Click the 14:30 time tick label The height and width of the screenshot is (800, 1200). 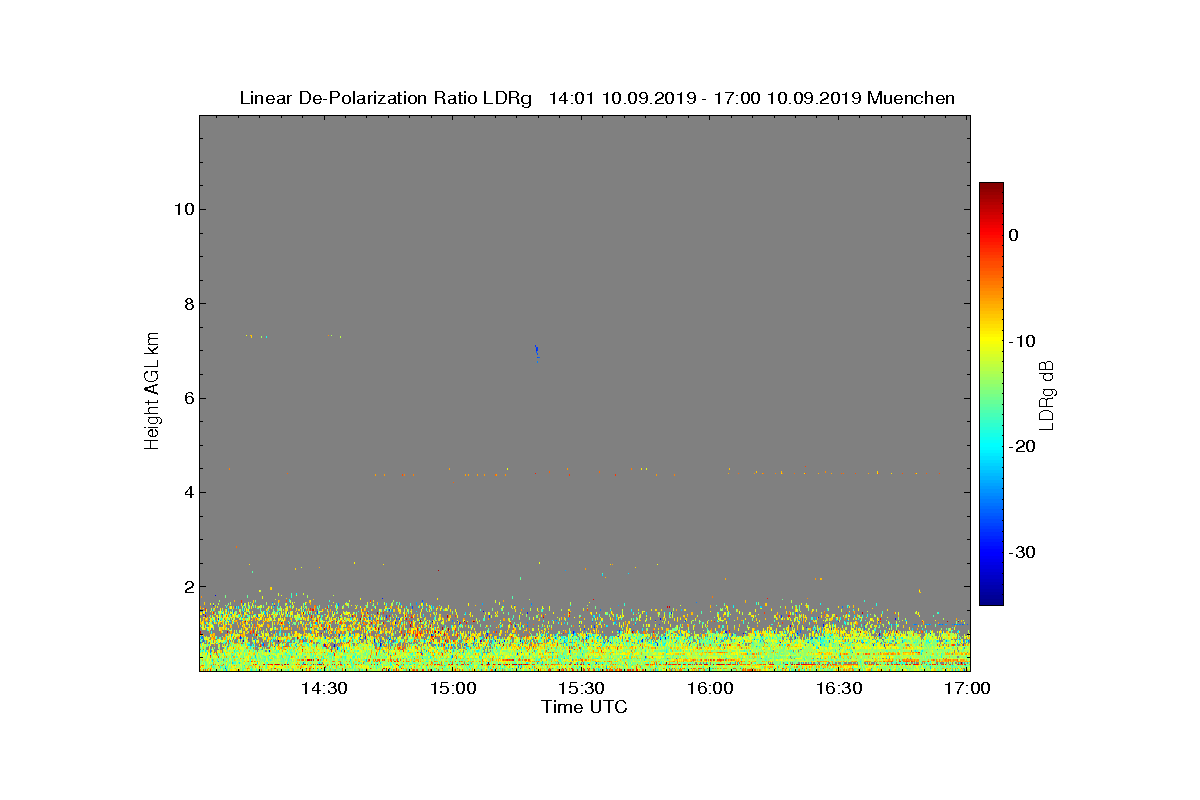tap(324, 688)
